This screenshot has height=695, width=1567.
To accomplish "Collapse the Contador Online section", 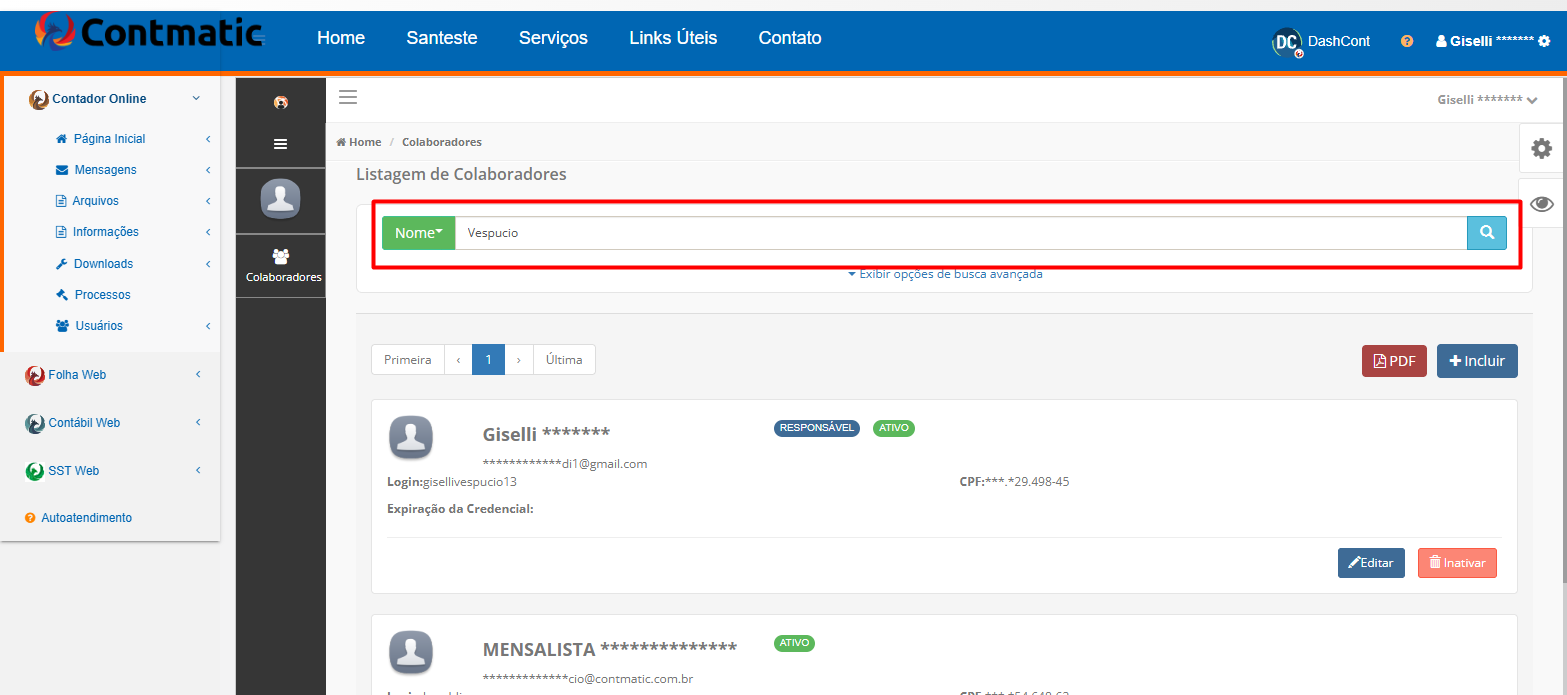I will pyautogui.click(x=196, y=98).
